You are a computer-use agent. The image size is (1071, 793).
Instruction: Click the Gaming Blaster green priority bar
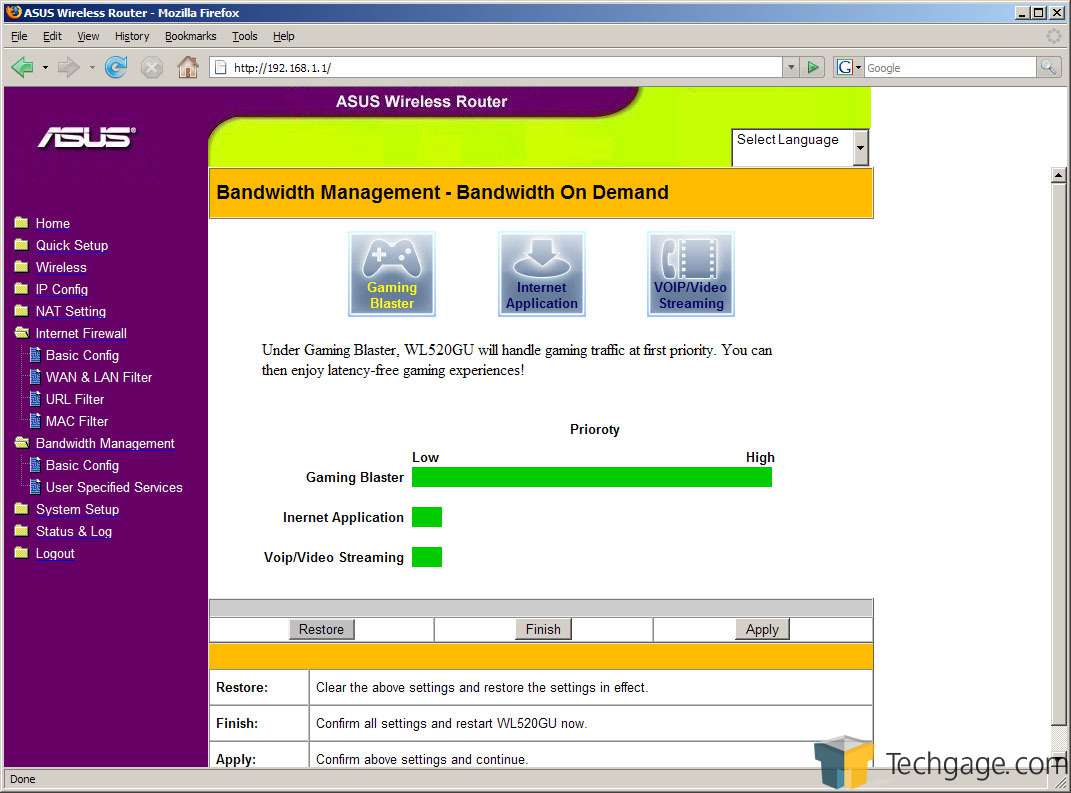pyautogui.click(x=592, y=477)
